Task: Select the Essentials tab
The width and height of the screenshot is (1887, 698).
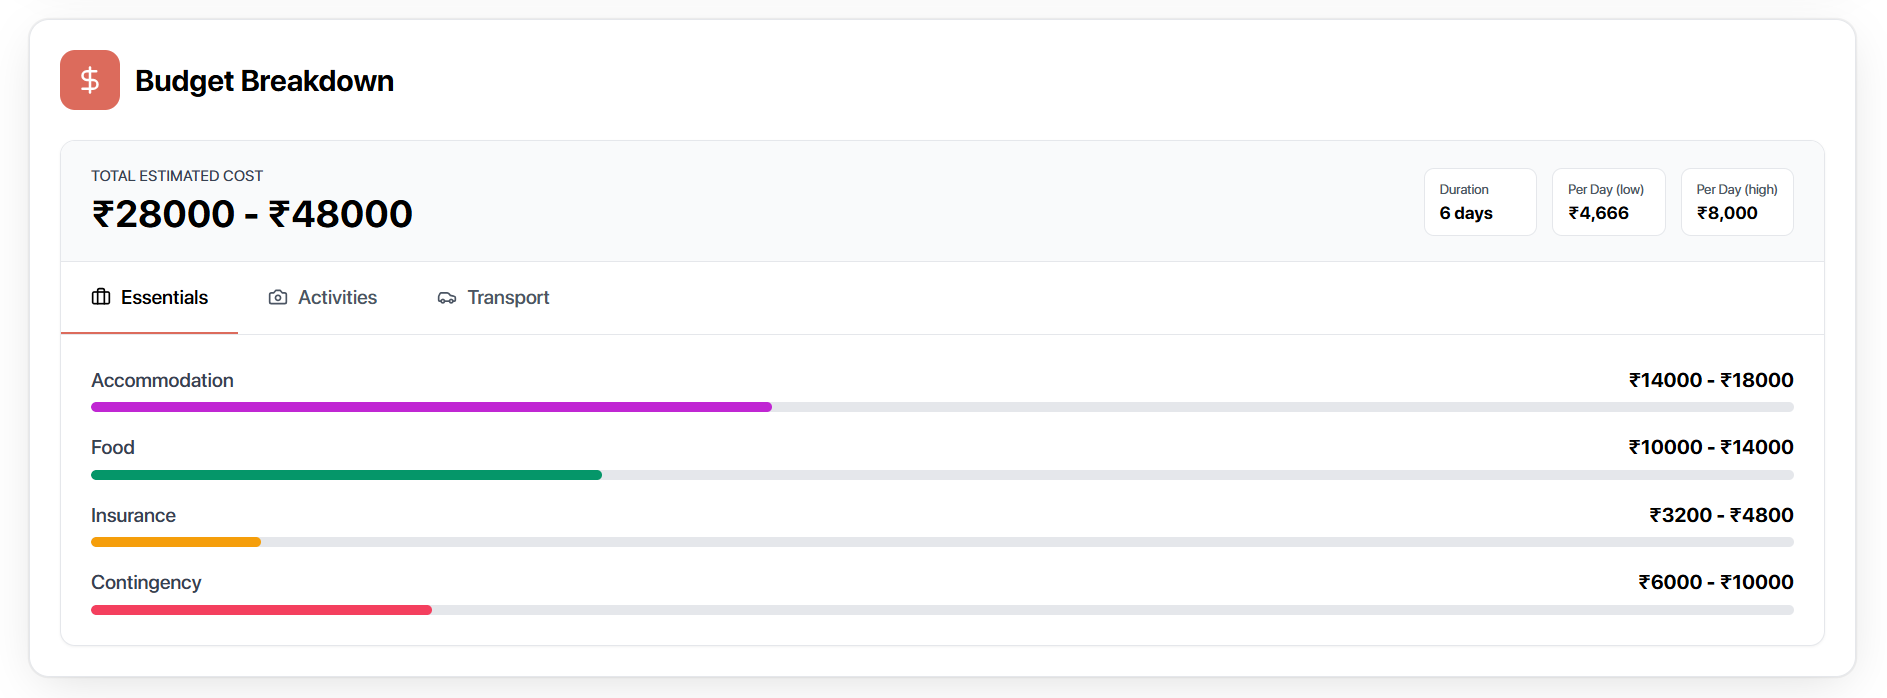Action: click(x=150, y=297)
